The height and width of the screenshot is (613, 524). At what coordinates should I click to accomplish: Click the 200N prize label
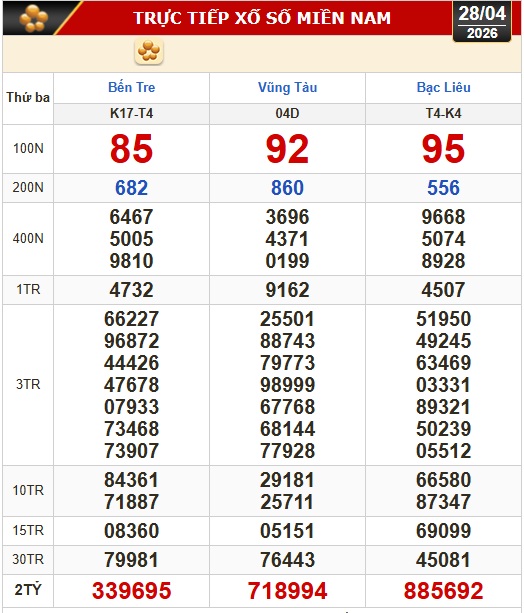[x=28, y=188]
